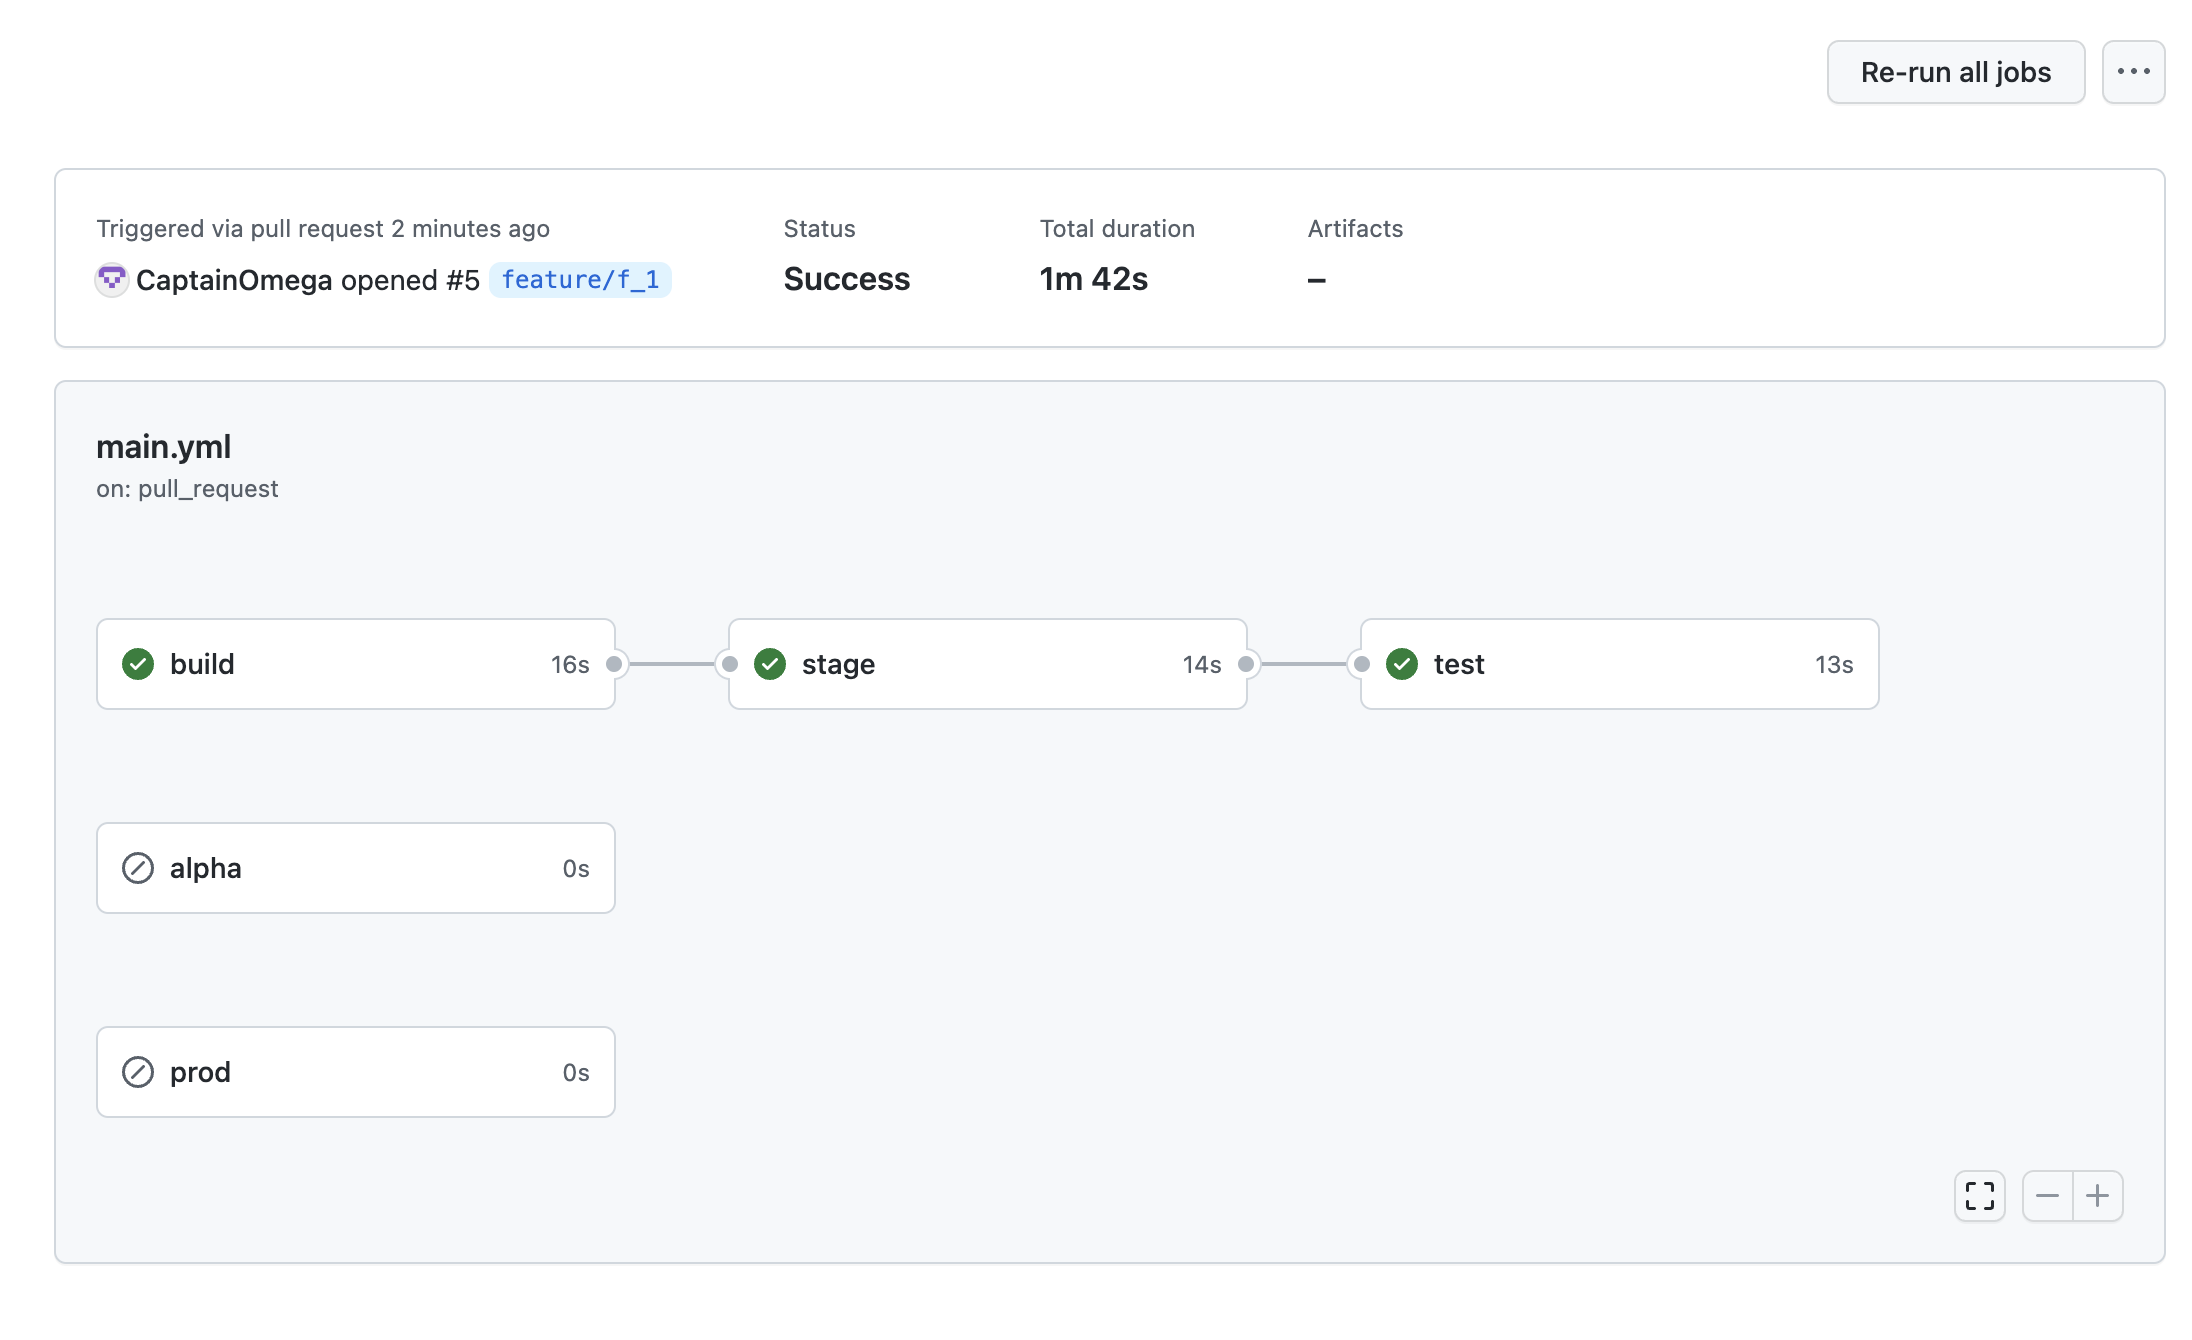Click the stage job success checkmark icon
This screenshot has width=2192, height=1340.
(x=770, y=664)
